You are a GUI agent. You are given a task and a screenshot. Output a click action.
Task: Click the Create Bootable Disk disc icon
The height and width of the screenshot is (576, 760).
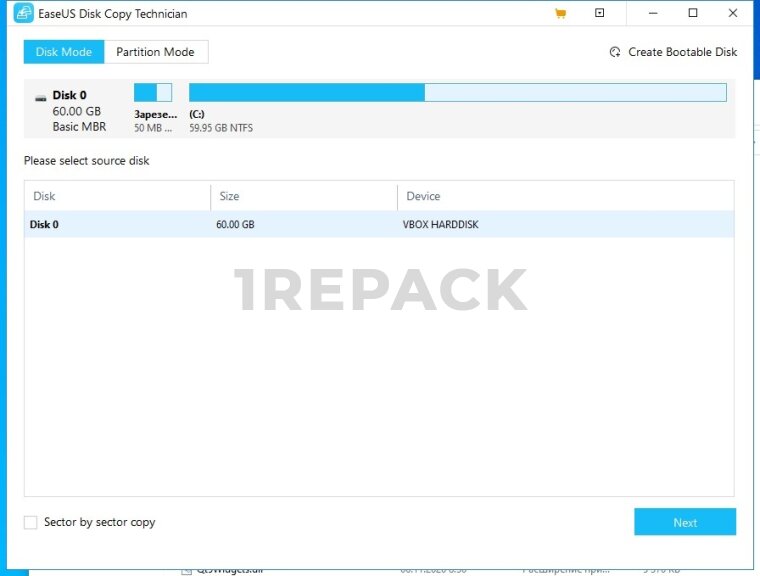[615, 53]
